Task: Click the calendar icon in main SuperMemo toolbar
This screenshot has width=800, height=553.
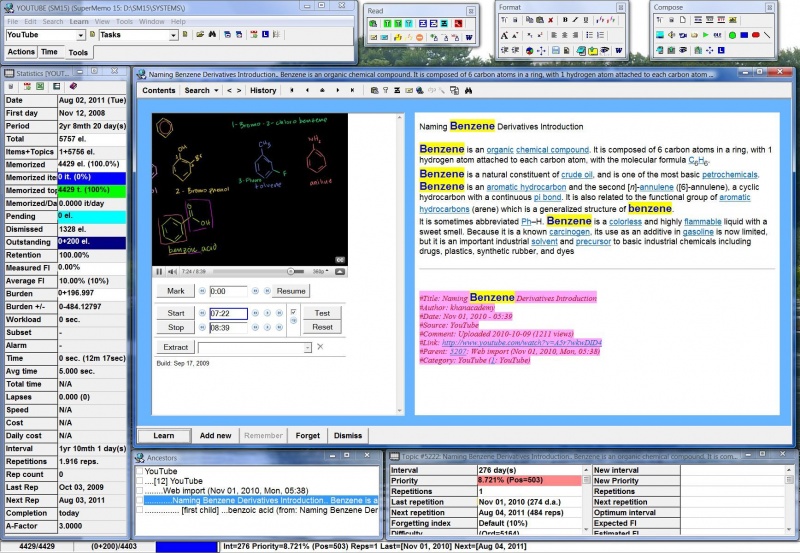Action: [x=254, y=35]
